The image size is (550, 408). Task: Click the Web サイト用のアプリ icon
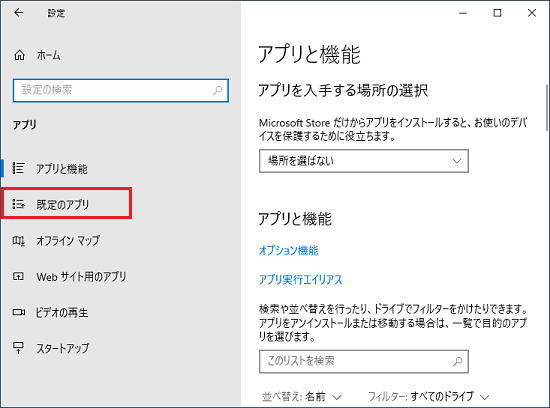18,276
